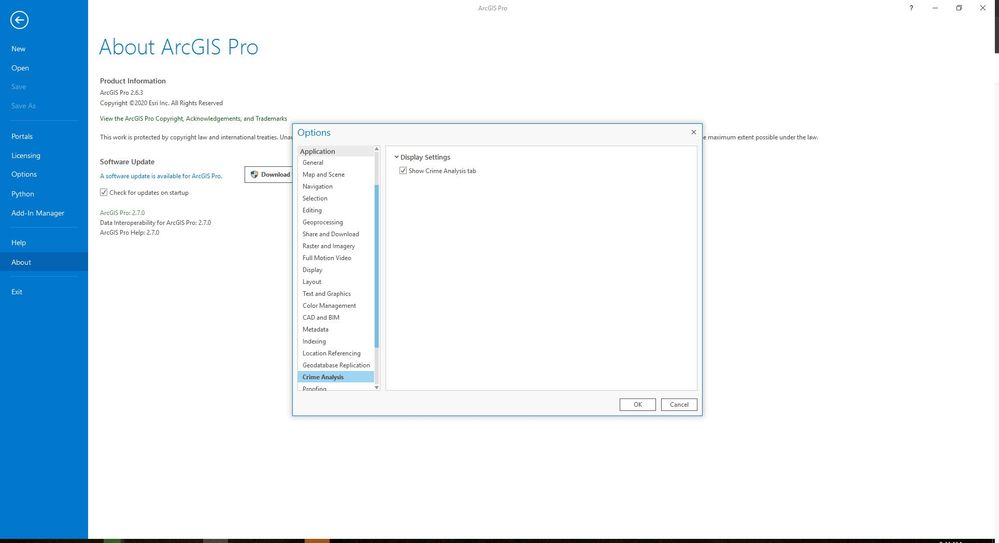
Task: Click the Download update button
Action: pos(269,175)
